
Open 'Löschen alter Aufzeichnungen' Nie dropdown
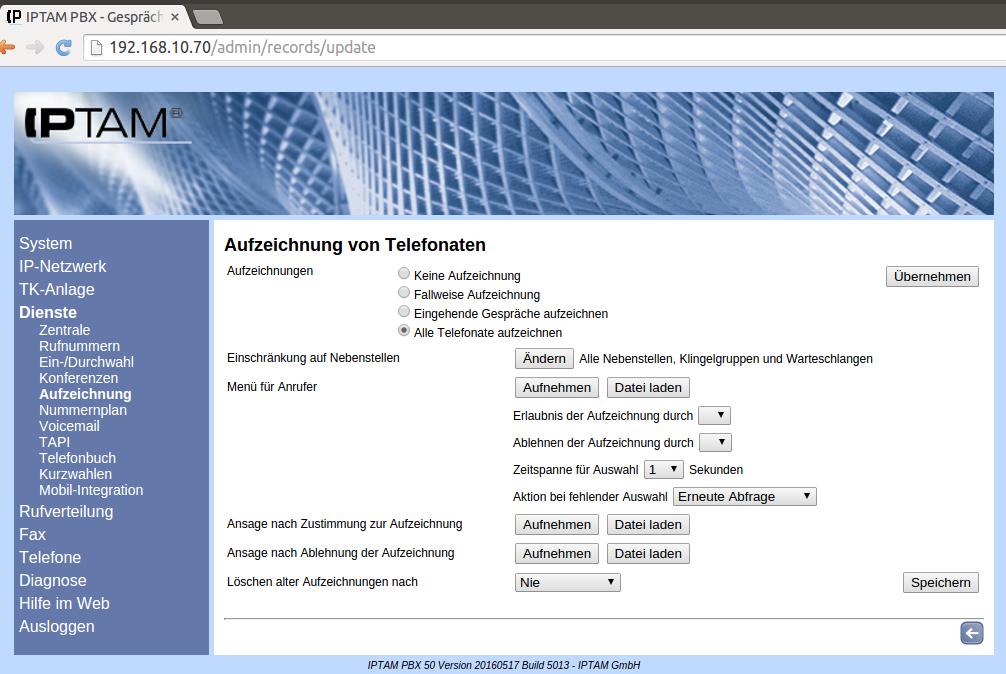(567, 582)
